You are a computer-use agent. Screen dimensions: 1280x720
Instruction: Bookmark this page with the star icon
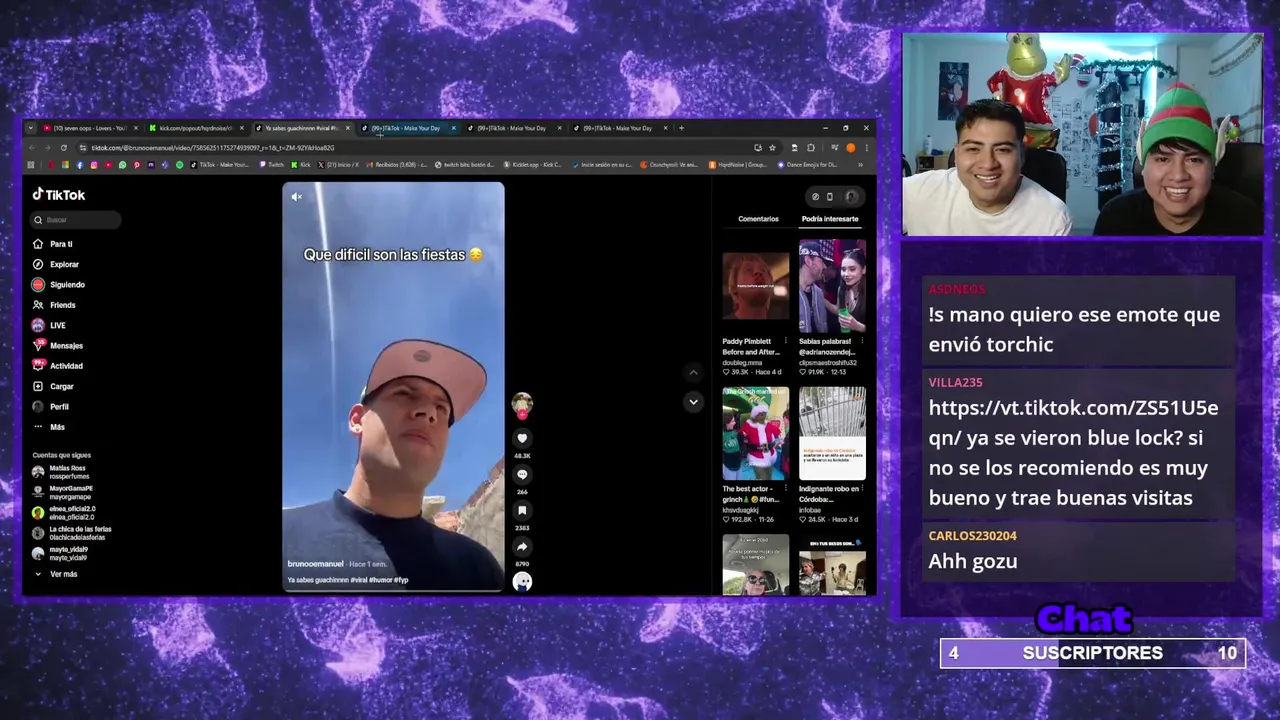(x=772, y=148)
